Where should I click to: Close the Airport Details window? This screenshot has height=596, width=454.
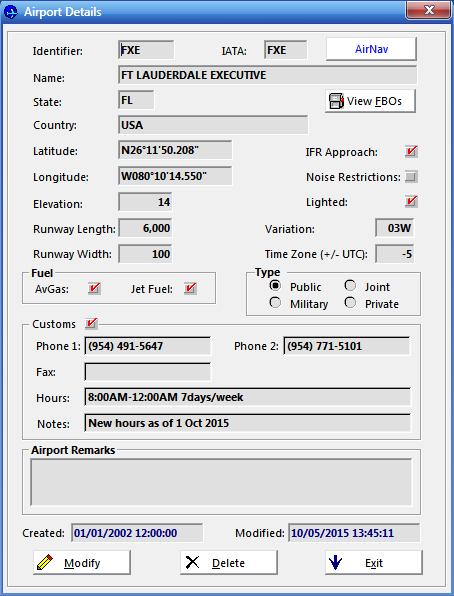(429, 10)
